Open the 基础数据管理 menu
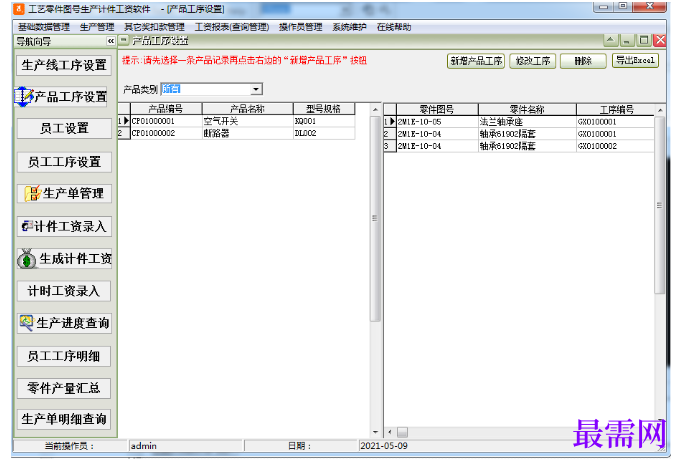The image size is (685, 465). 44,27
